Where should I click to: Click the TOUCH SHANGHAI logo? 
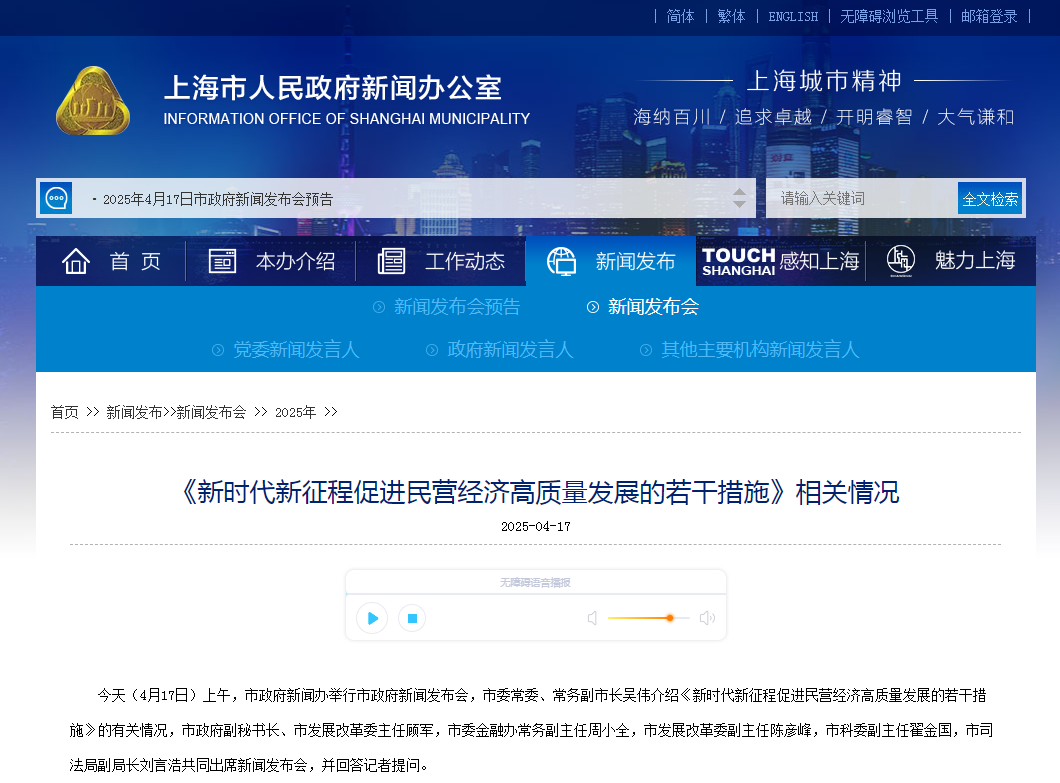(737, 260)
